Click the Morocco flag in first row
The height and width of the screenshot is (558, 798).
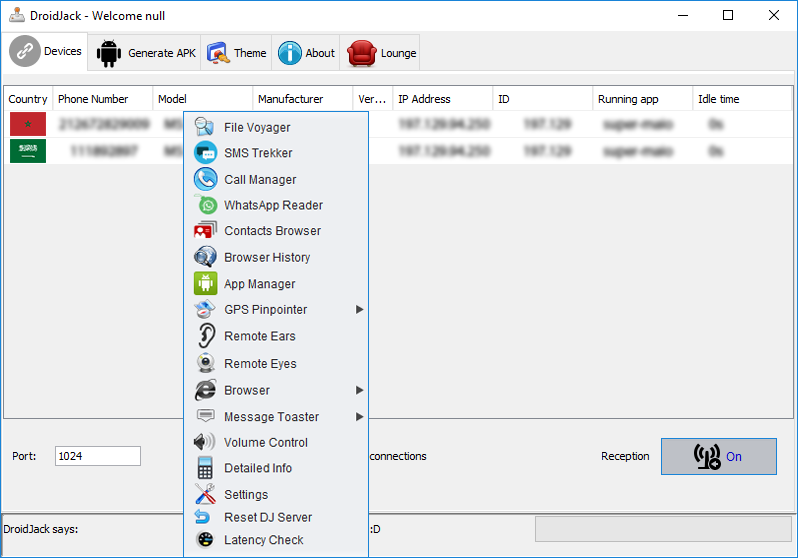pos(28,124)
